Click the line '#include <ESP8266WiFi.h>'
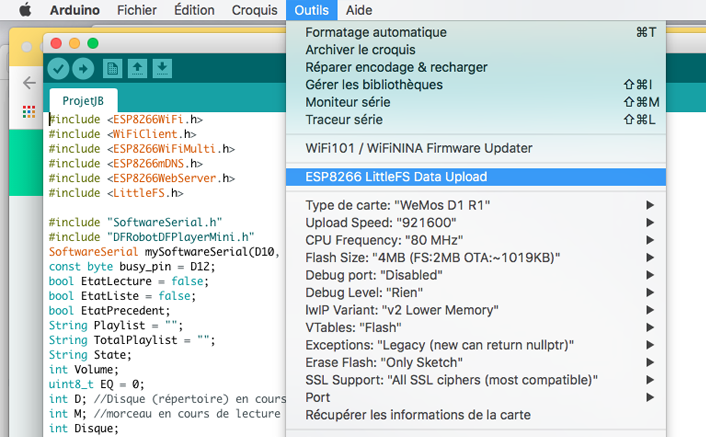Viewport: 706px width, 437px height. click(126, 119)
